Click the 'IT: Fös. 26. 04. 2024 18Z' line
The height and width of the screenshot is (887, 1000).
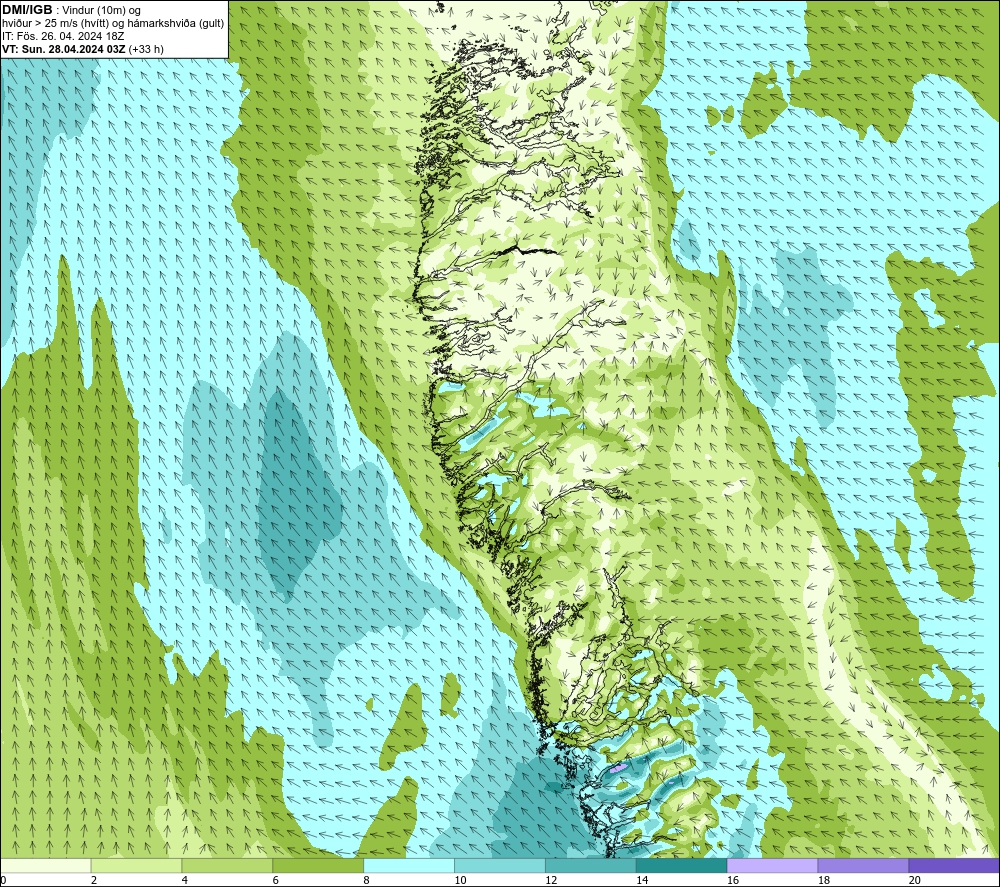[x=63, y=36]
